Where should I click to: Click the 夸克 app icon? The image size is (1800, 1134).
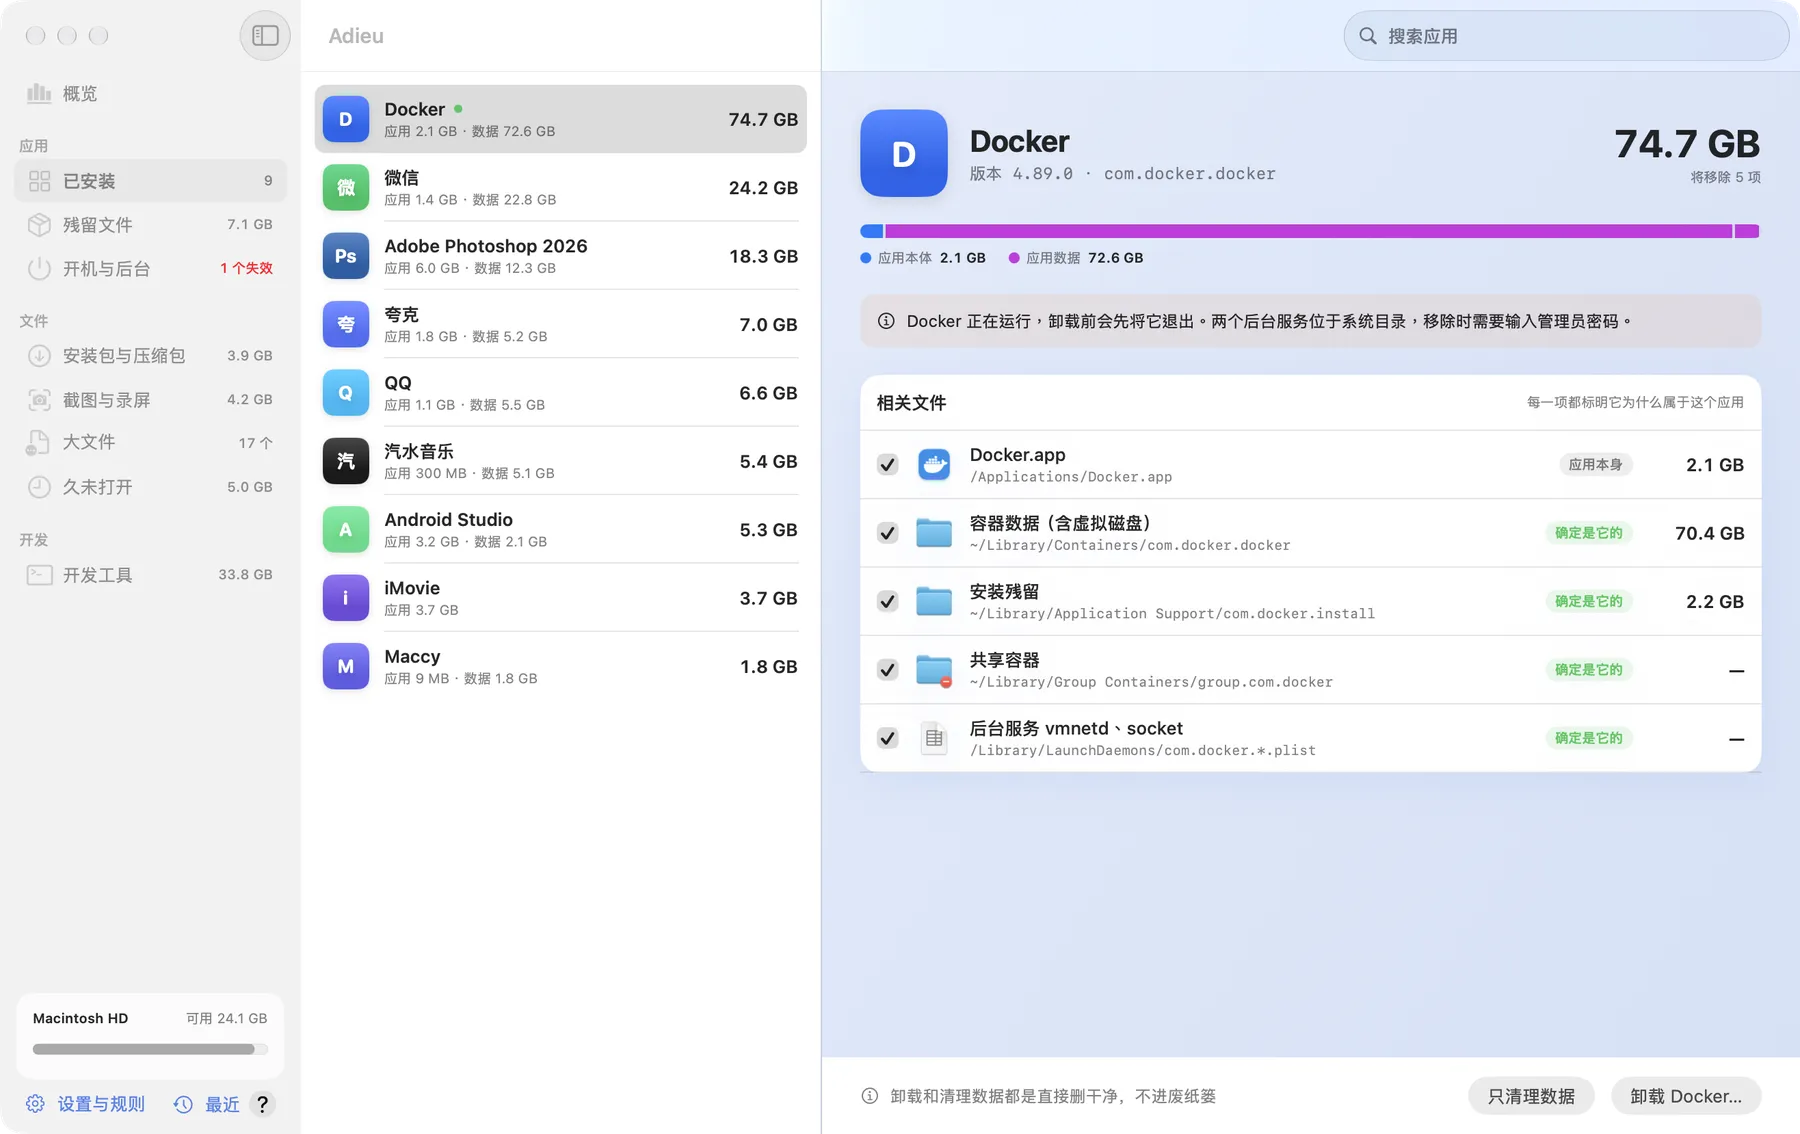(346, 325)
